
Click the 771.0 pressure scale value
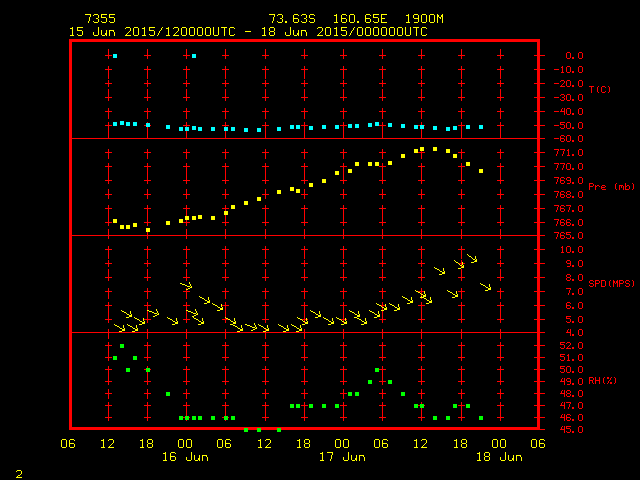click(x=568, y=152)
